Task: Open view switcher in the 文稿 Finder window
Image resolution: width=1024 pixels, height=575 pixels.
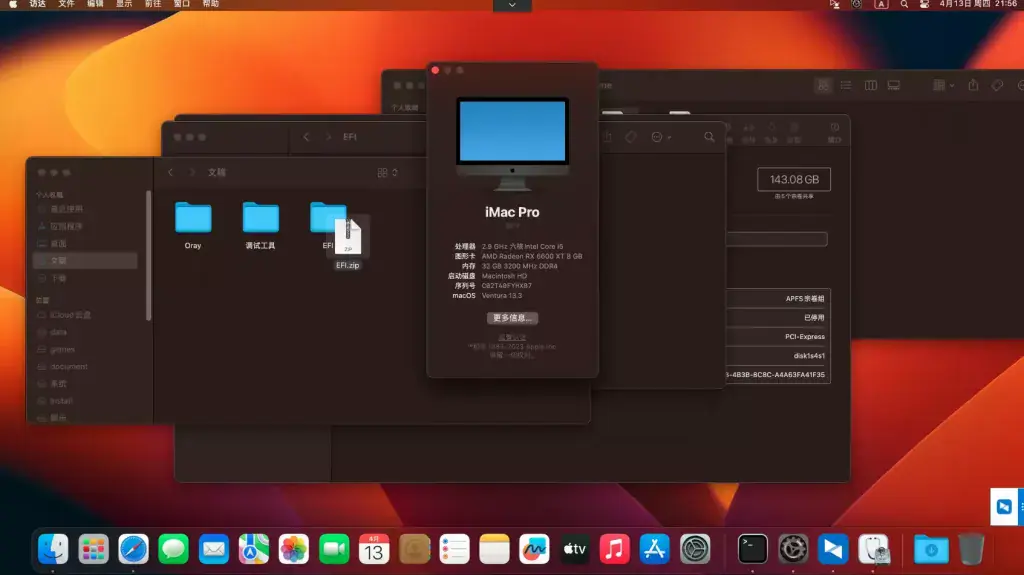Action: pos(387,172)
